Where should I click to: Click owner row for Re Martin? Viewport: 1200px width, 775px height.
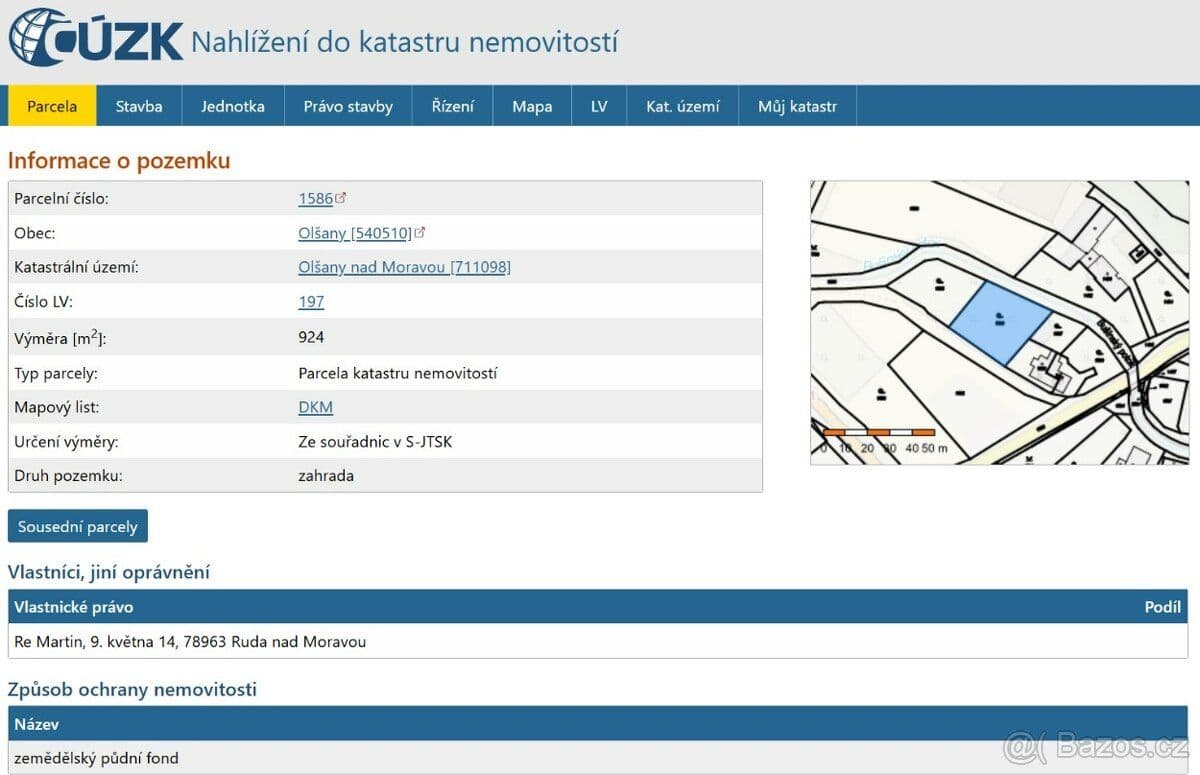190,641
